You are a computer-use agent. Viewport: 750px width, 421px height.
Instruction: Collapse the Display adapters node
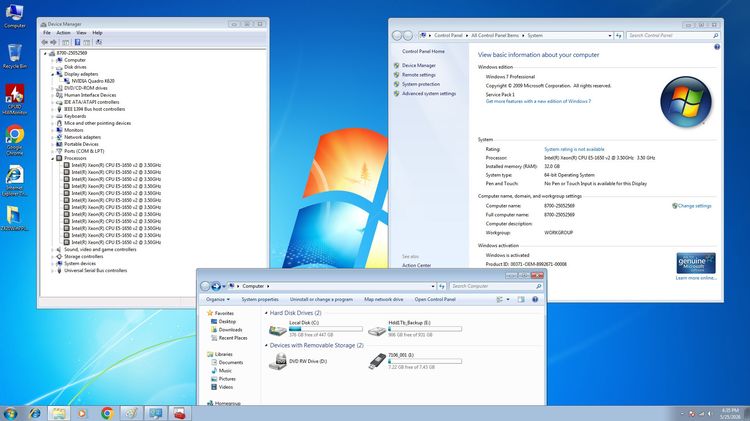(53, 74)
